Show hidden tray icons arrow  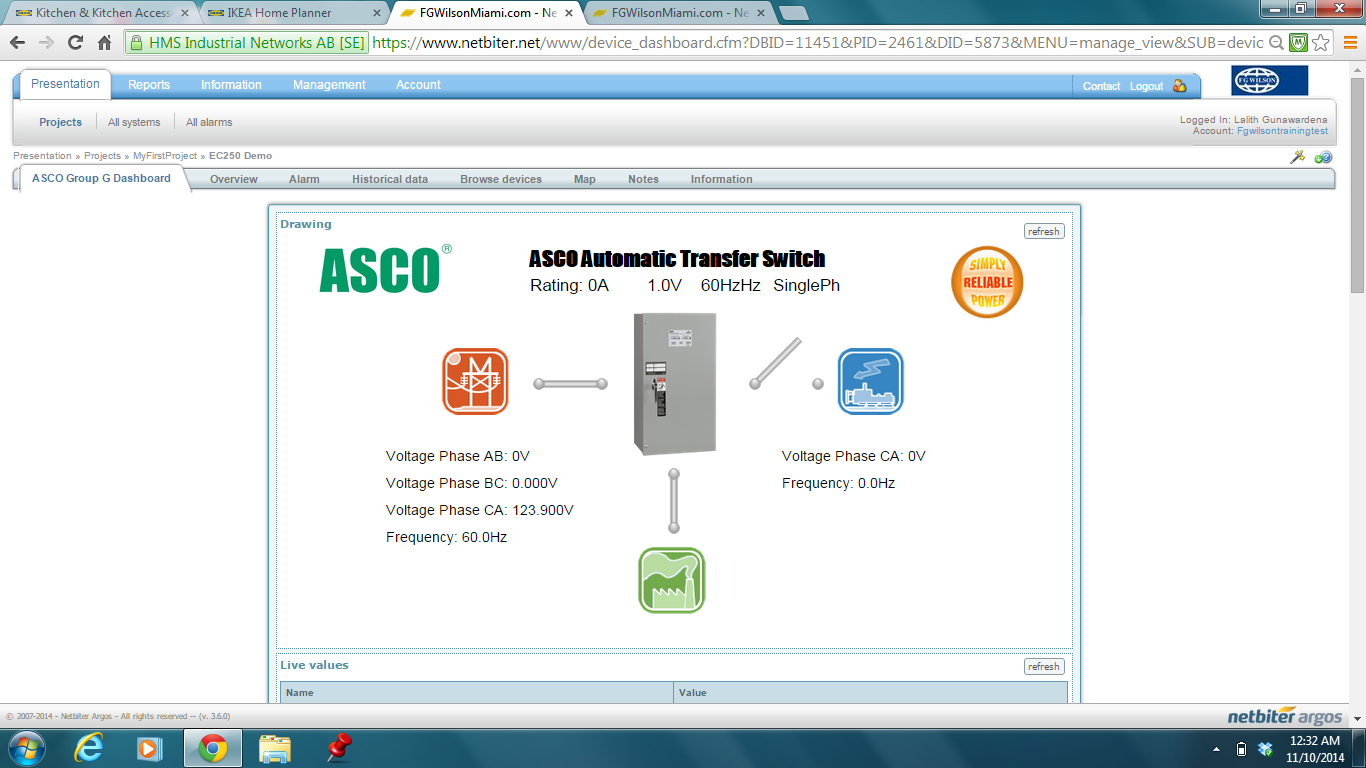pyautogui.click(x=1217, y=749)
